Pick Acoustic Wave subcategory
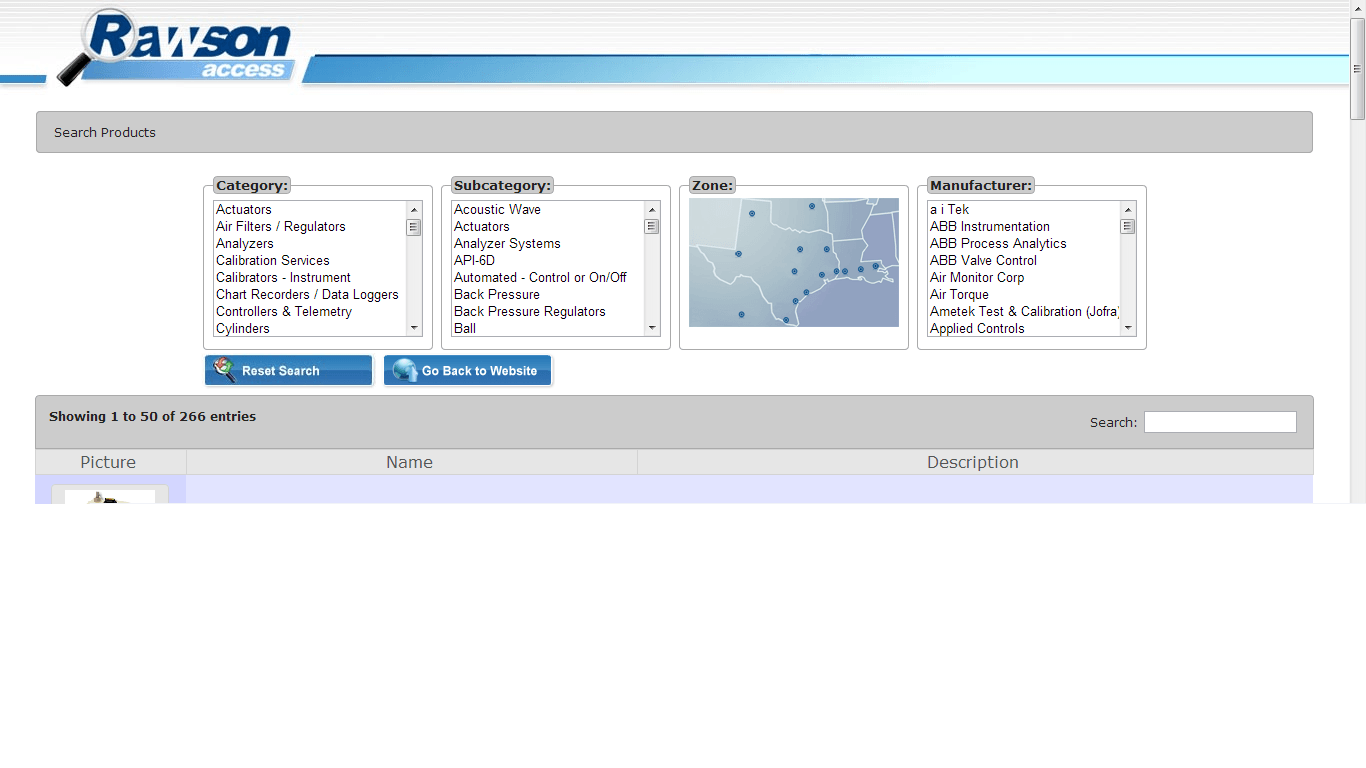Screen dimensions: 1366x768 (497, 210)
